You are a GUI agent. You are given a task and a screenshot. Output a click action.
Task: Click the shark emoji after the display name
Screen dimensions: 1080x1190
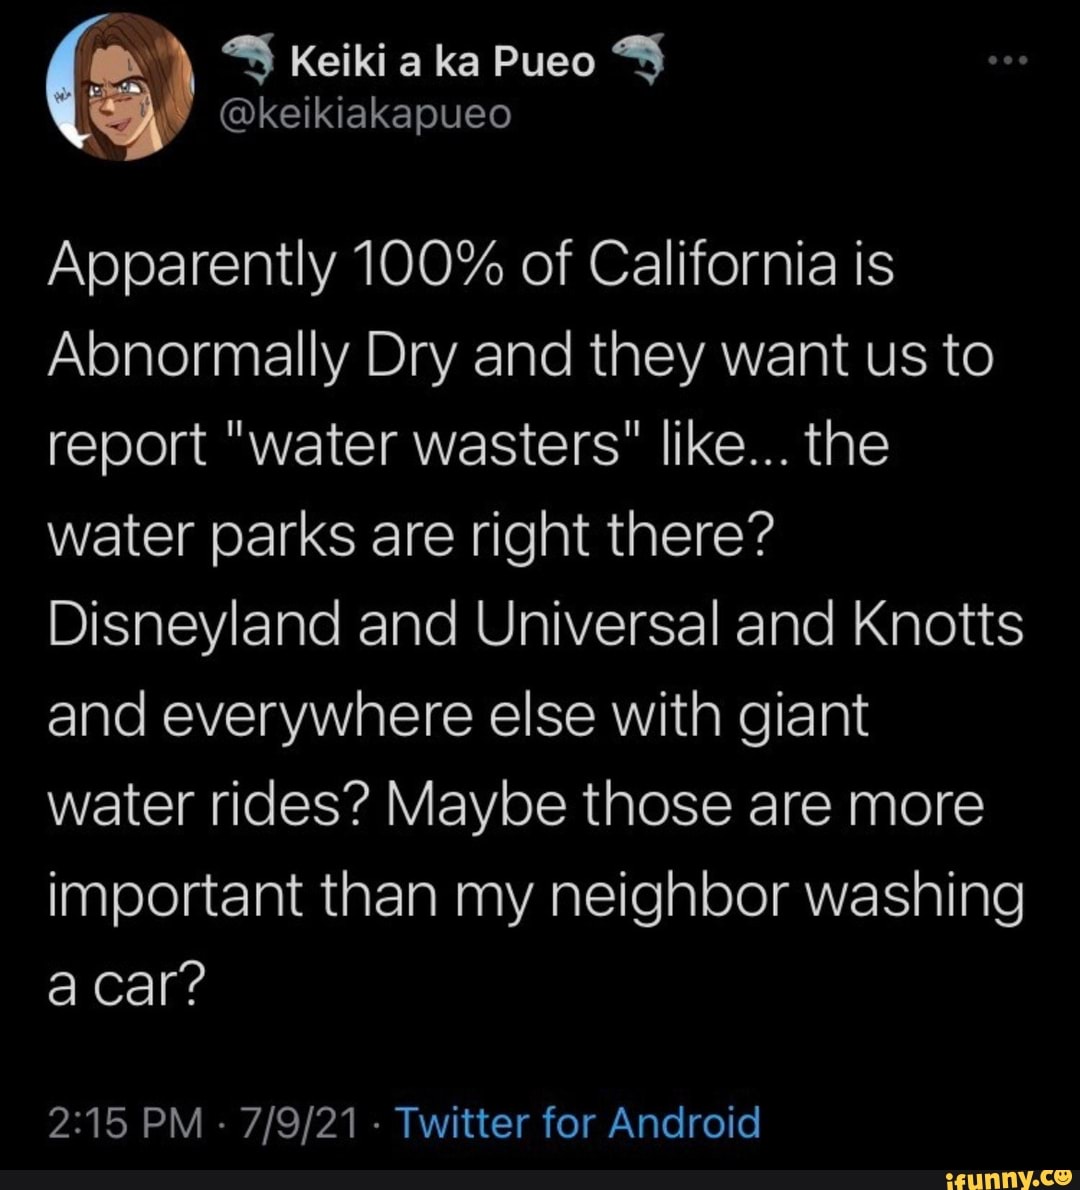pos(639,61)
